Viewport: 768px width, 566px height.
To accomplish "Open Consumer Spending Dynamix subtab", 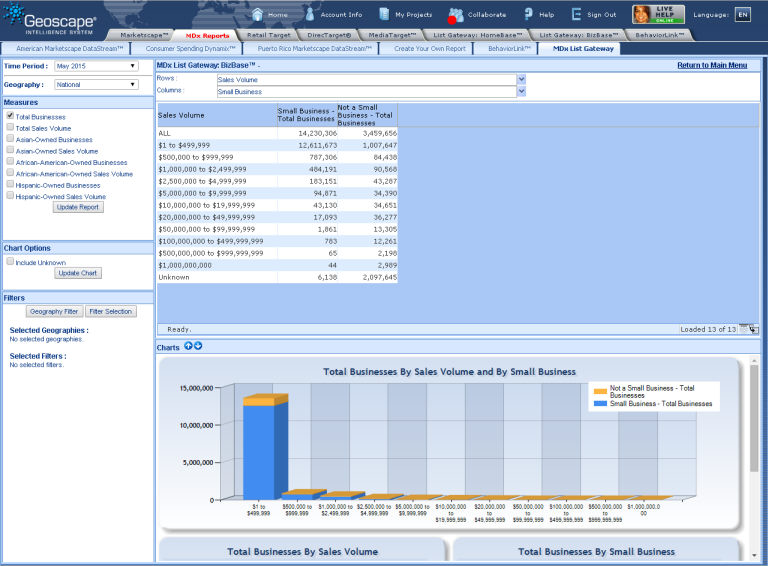I will pyautogui.click(x=190, y=48).
